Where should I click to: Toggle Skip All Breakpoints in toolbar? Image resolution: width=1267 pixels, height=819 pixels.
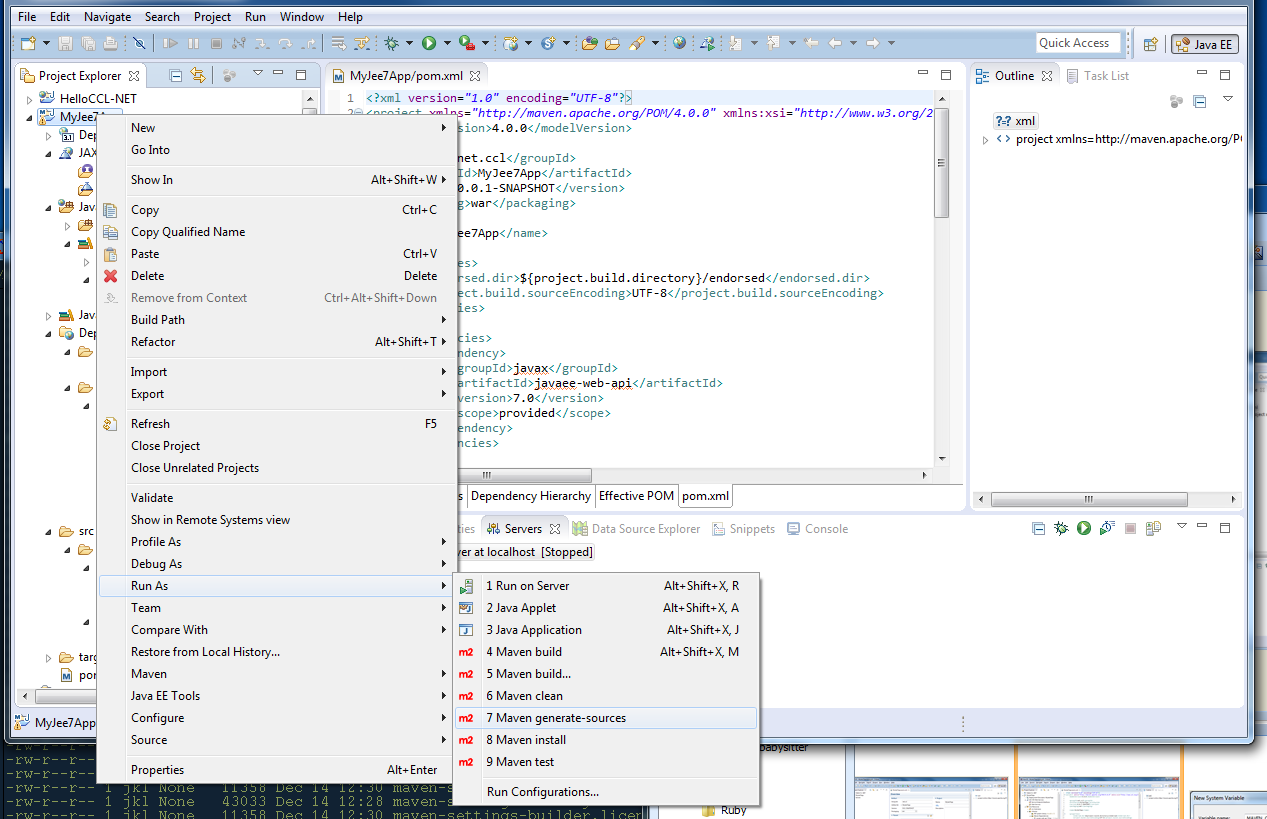coord(139,43)
